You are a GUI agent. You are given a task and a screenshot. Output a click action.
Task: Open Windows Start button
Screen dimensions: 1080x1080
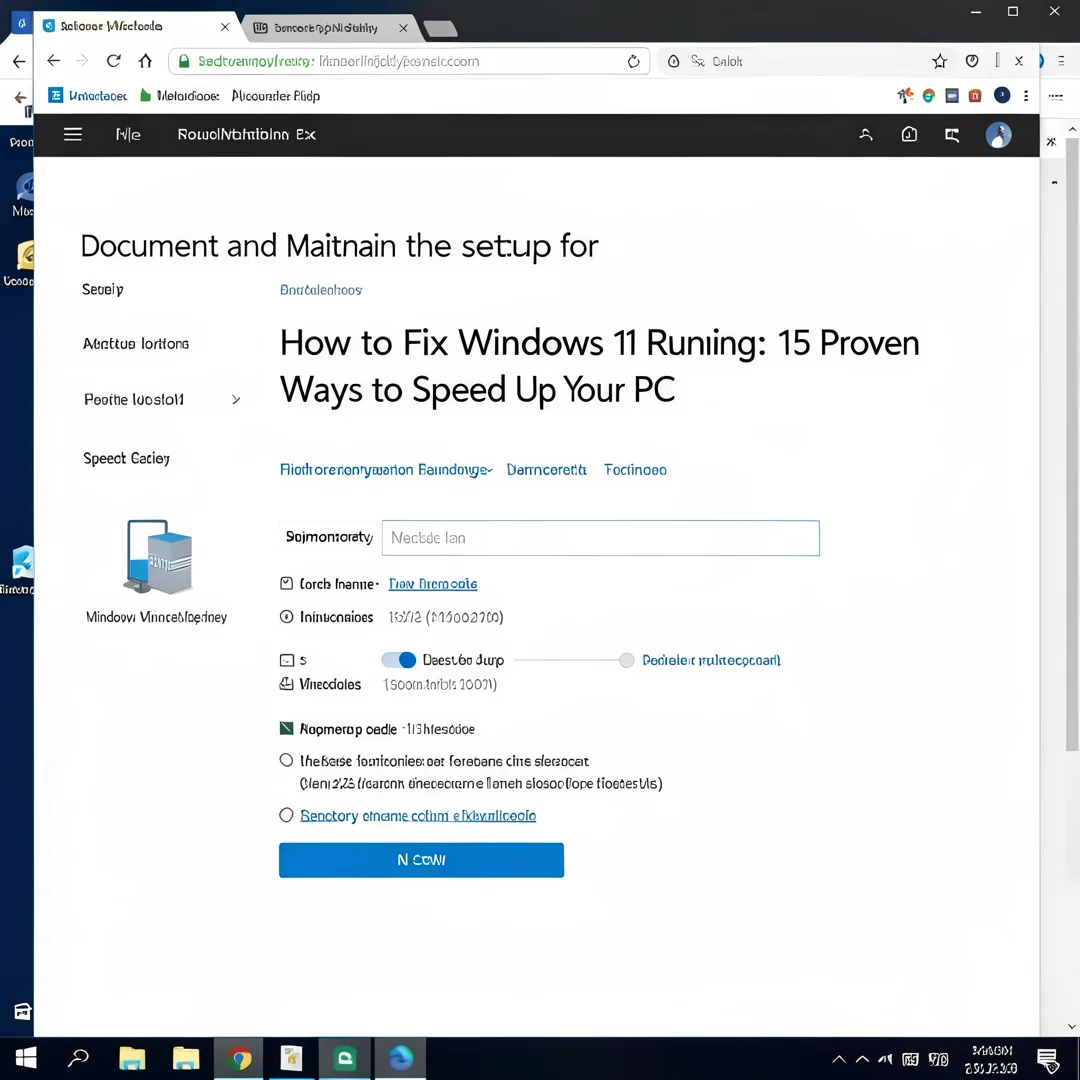click(x=25, y=1058)
